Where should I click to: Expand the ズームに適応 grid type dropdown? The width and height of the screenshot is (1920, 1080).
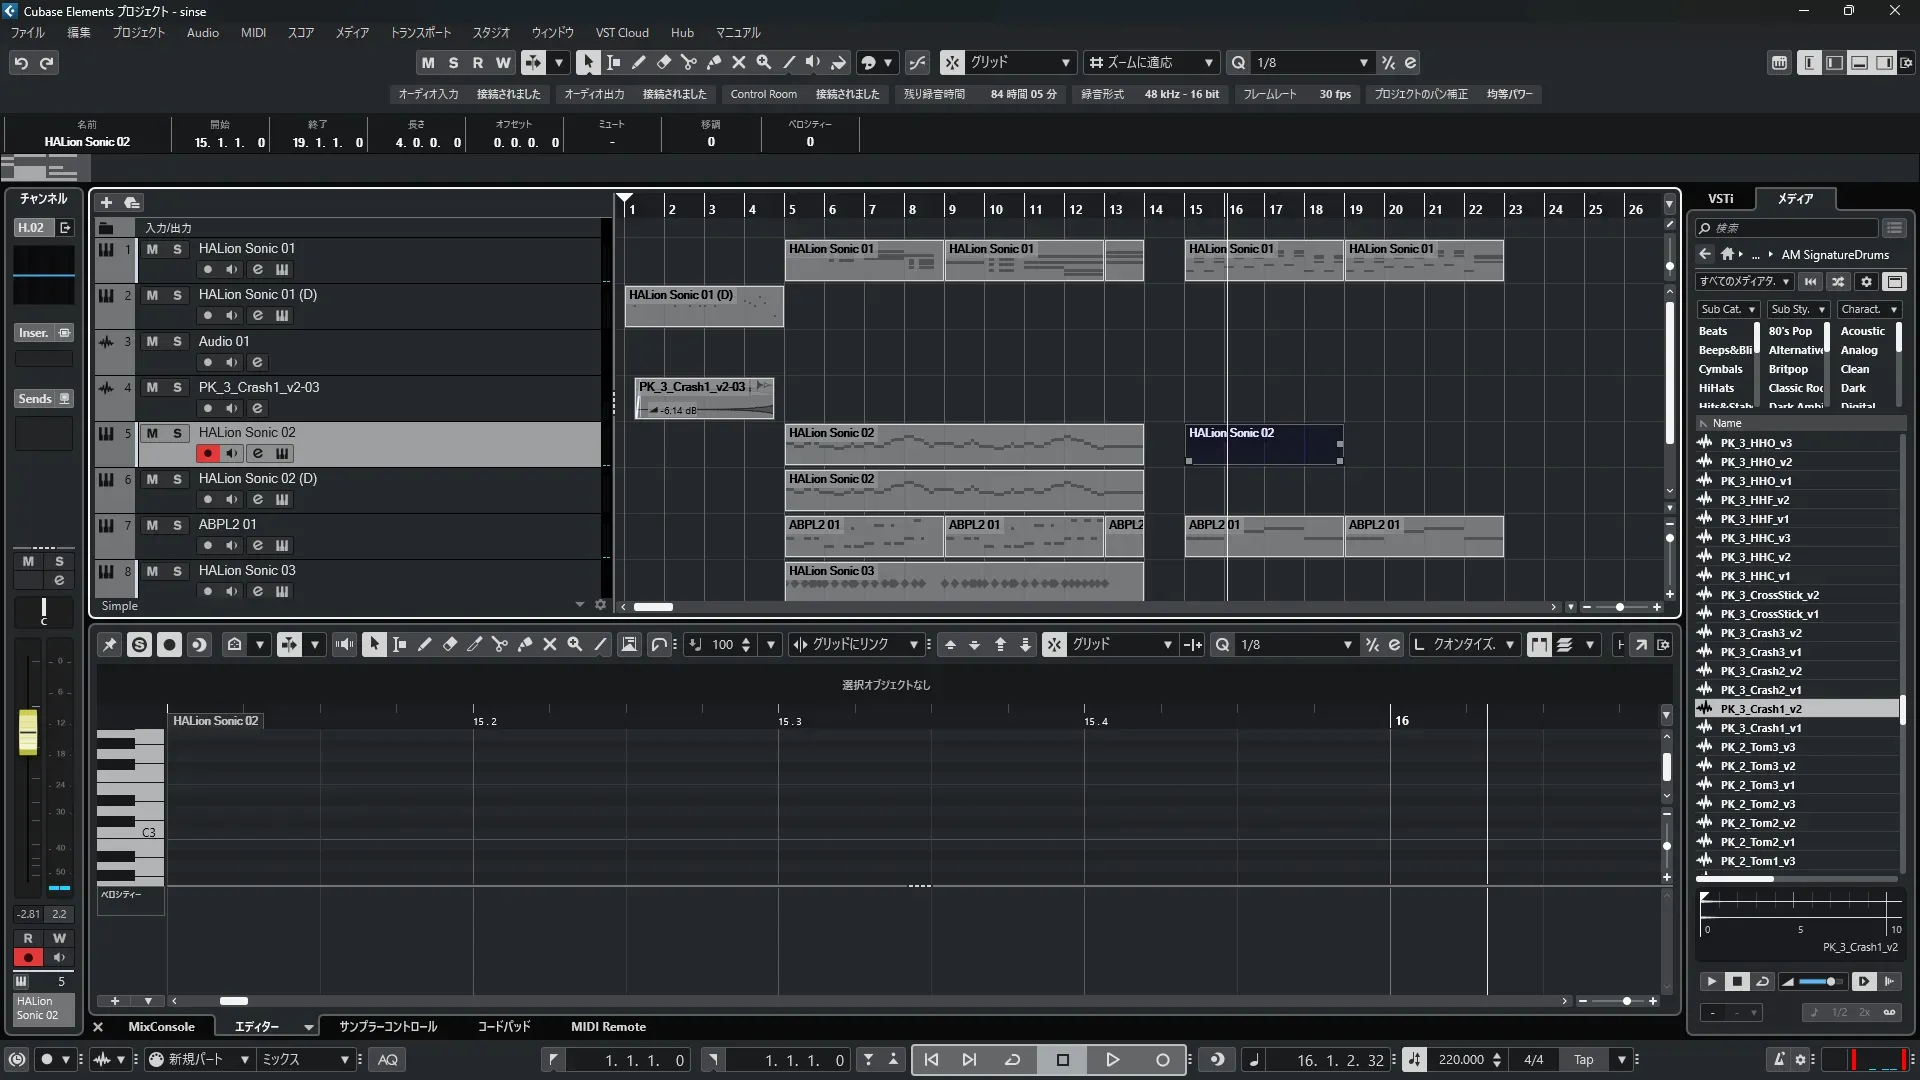[1208, 62]
